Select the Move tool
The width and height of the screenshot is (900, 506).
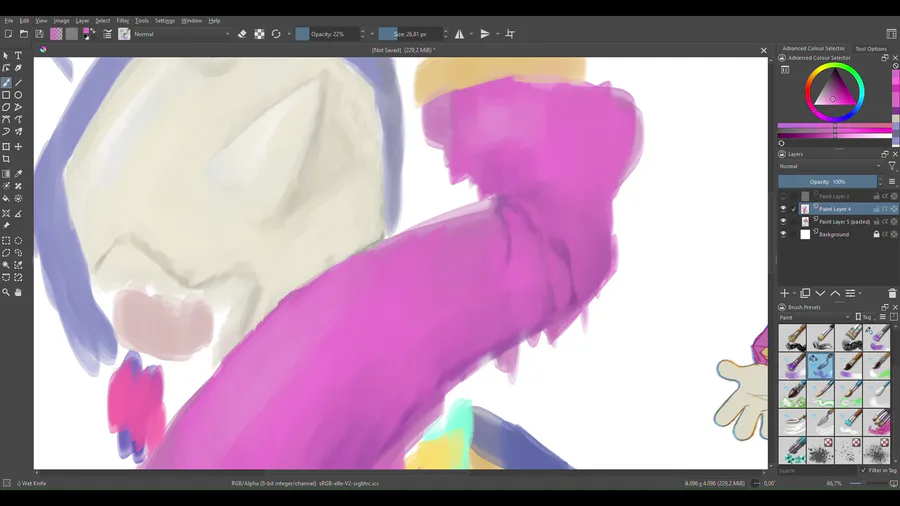coord(18,147)
